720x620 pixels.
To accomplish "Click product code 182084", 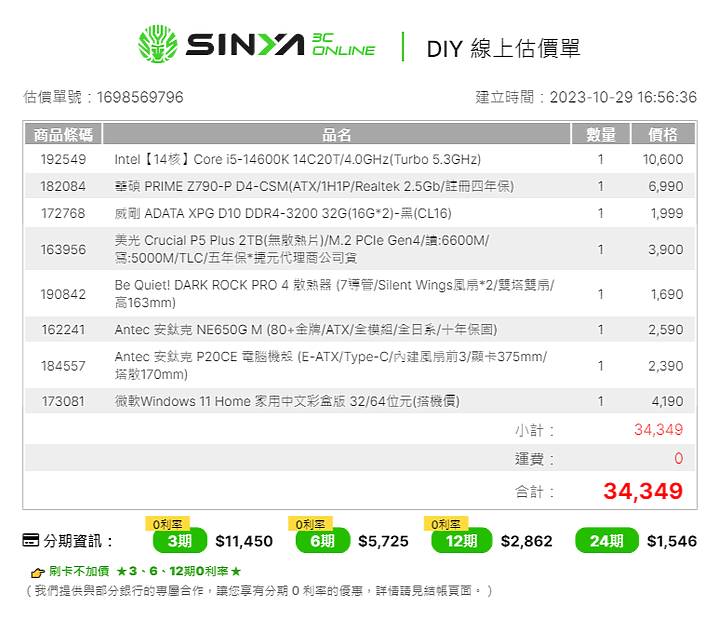I will (x=63, y=186).
